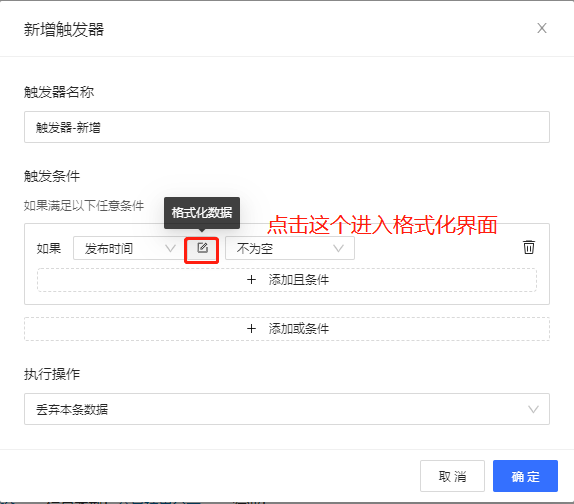
Task: Click the format data edit icon
Action: click(202, 248)
